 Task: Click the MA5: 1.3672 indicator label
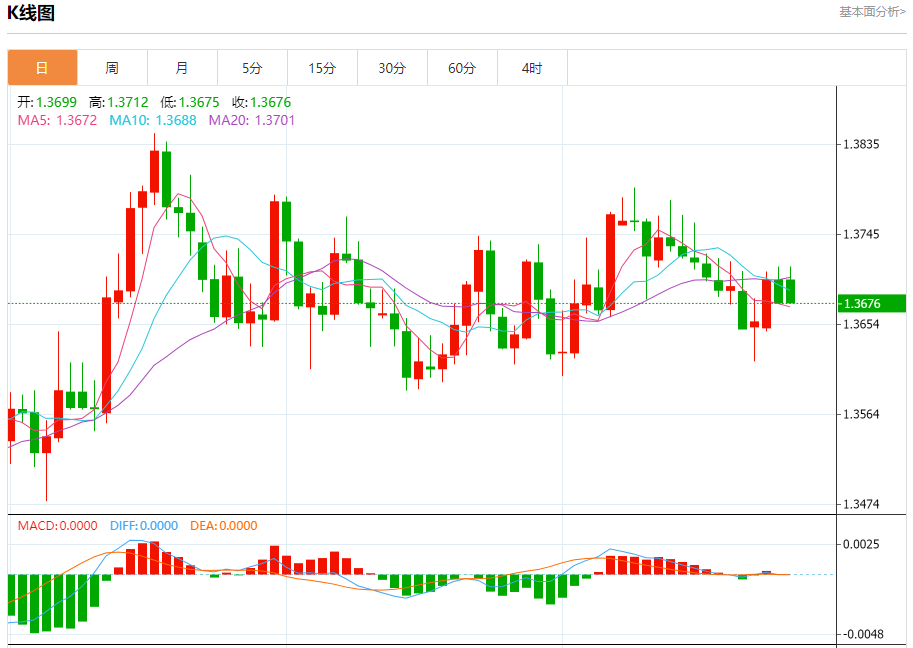pos(57,121)
